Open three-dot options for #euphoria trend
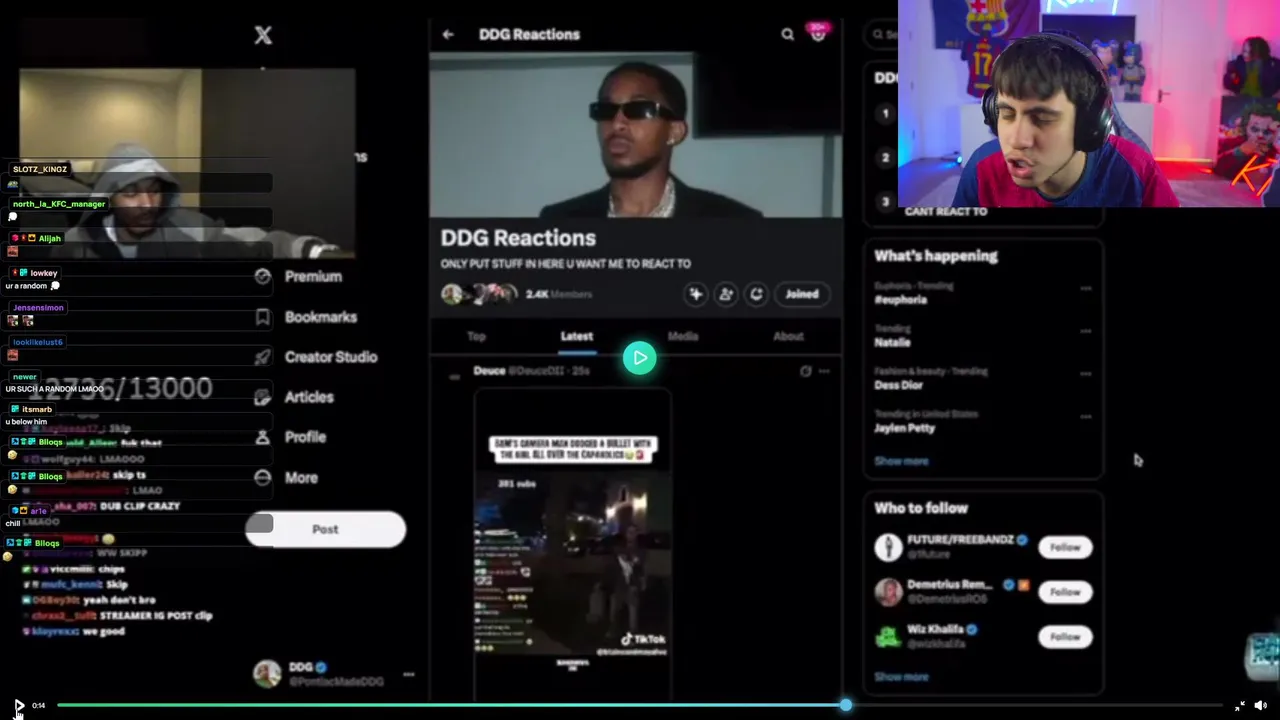Screen dimensions: 1280x720 pos(1086,289)
